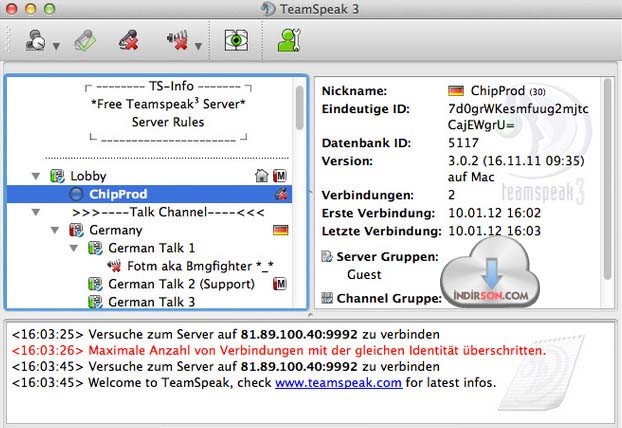
Task: Click German Talk 1 channel icon
Action: pyautogui.click(x=95, y=248)
